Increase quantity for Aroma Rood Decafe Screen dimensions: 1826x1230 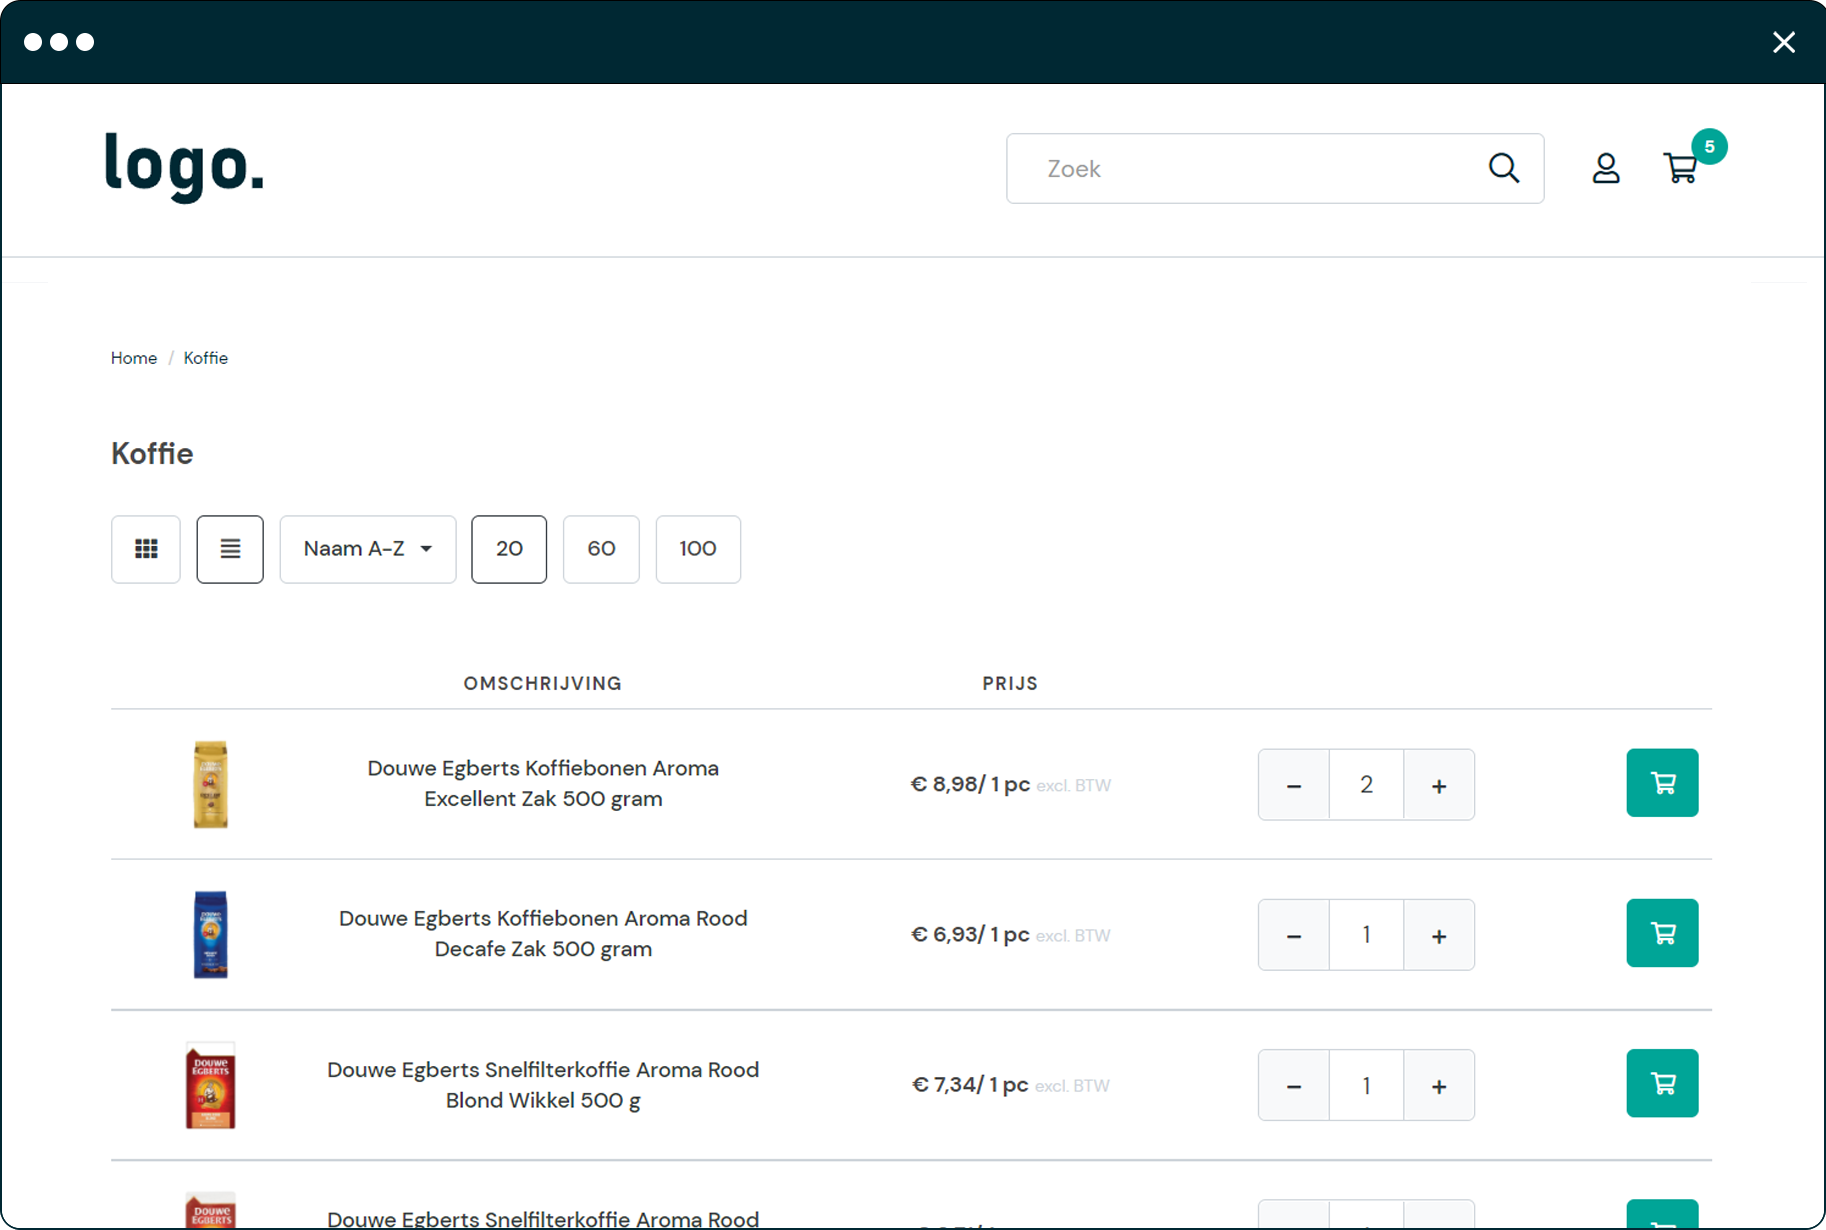coord(1439,935)
